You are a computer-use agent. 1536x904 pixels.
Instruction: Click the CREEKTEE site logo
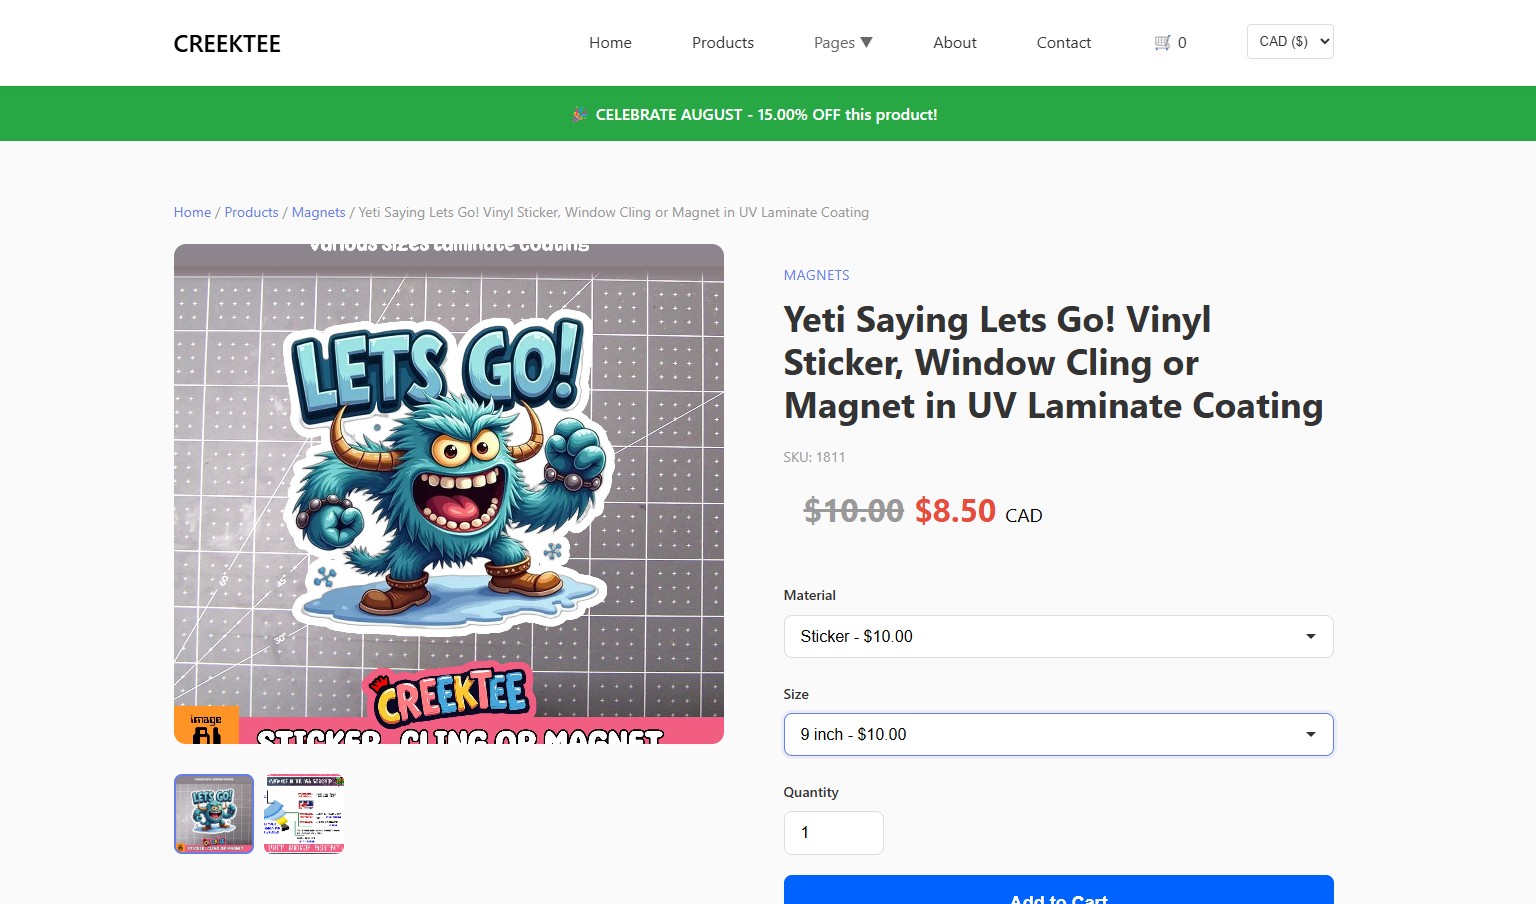pyautogui.click(x=227, y=44)
